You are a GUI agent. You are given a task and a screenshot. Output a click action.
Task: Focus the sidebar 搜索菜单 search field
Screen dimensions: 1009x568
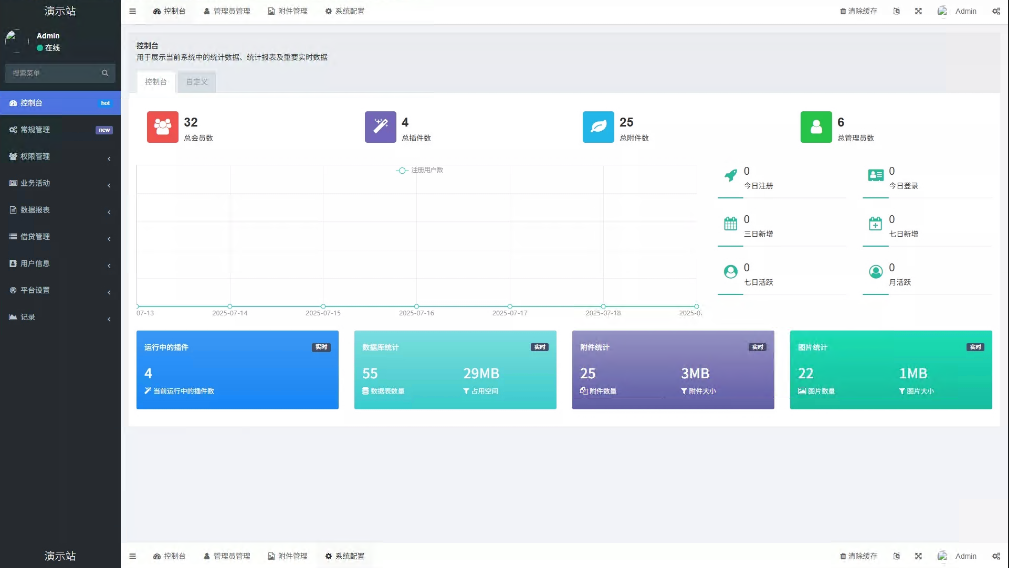coord(52,73)
